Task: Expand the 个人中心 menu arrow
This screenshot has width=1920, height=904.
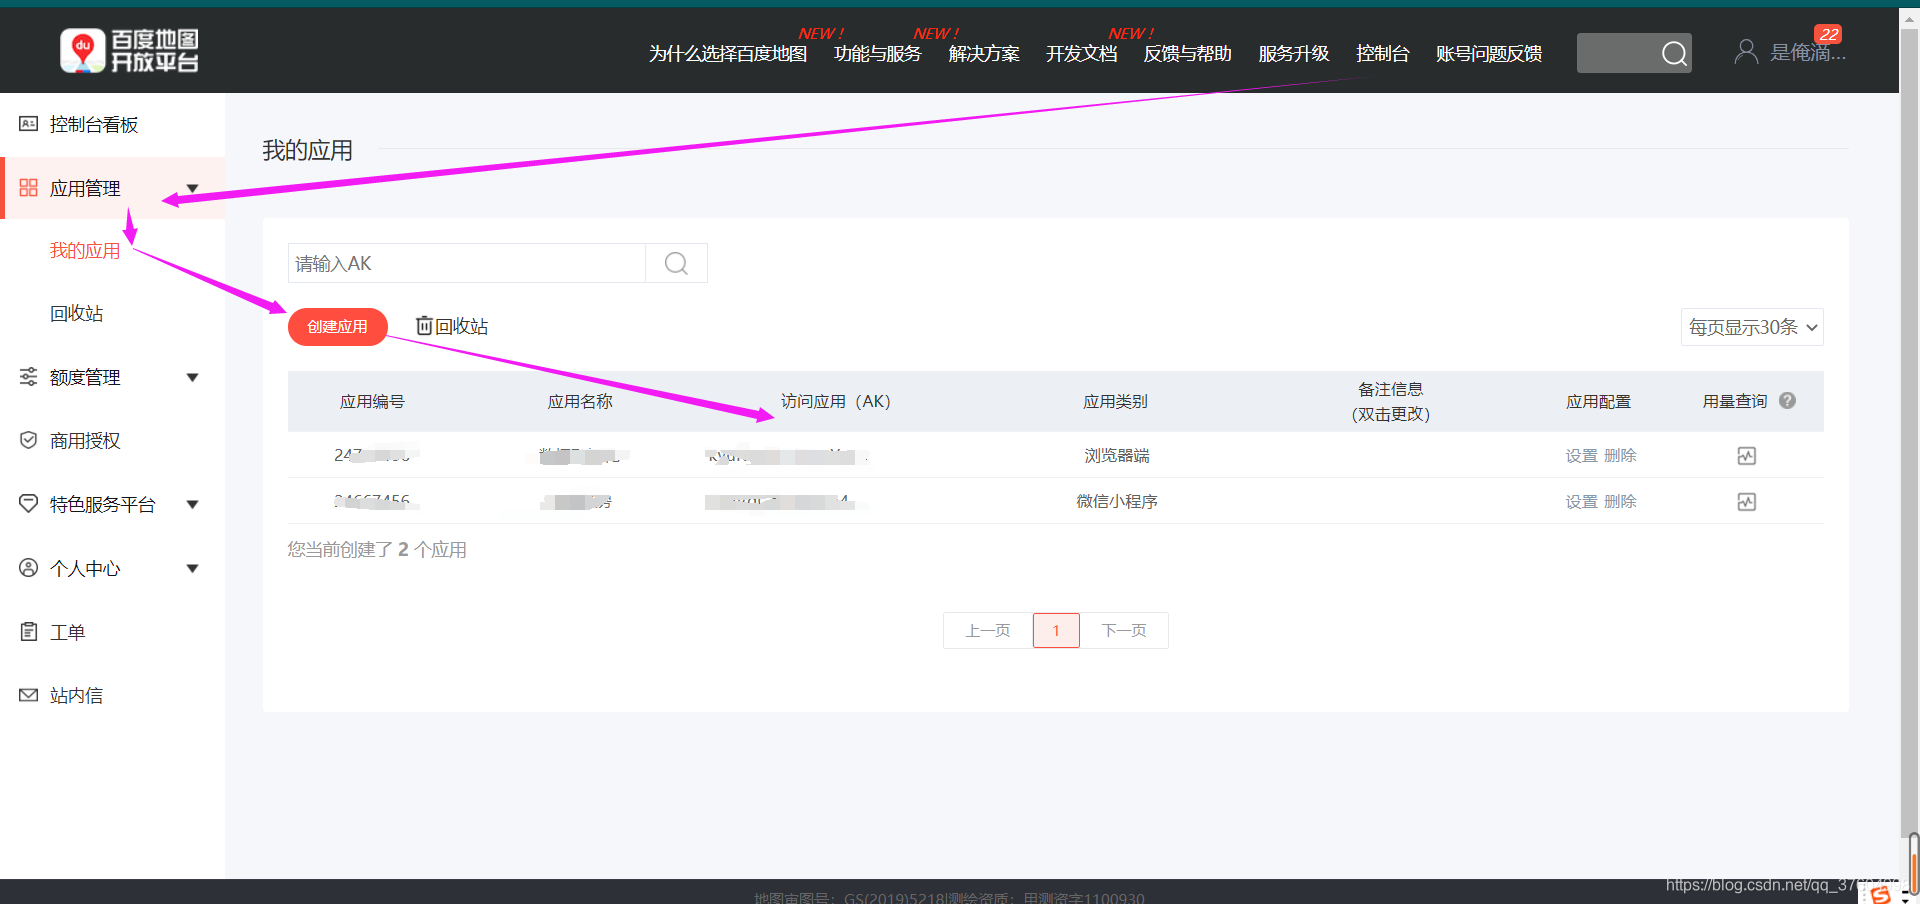Action: click(193, 568)
